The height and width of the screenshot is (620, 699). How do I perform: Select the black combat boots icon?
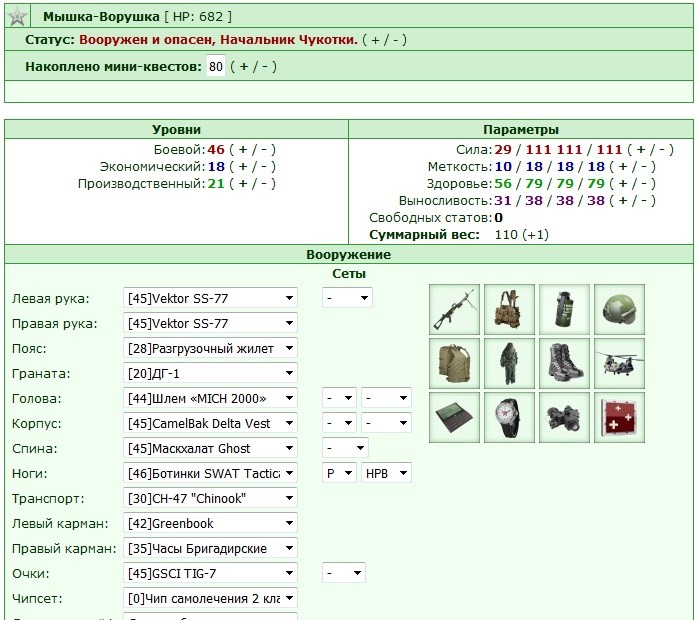coord(564,363)
